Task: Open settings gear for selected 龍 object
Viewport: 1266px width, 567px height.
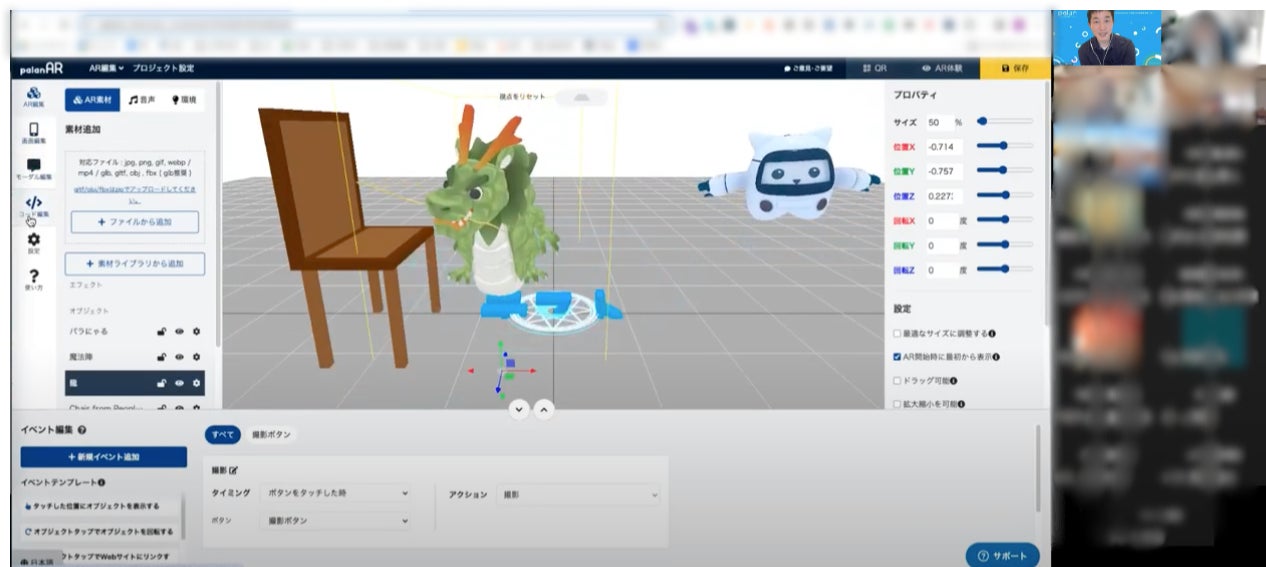Action: (196, 383)
